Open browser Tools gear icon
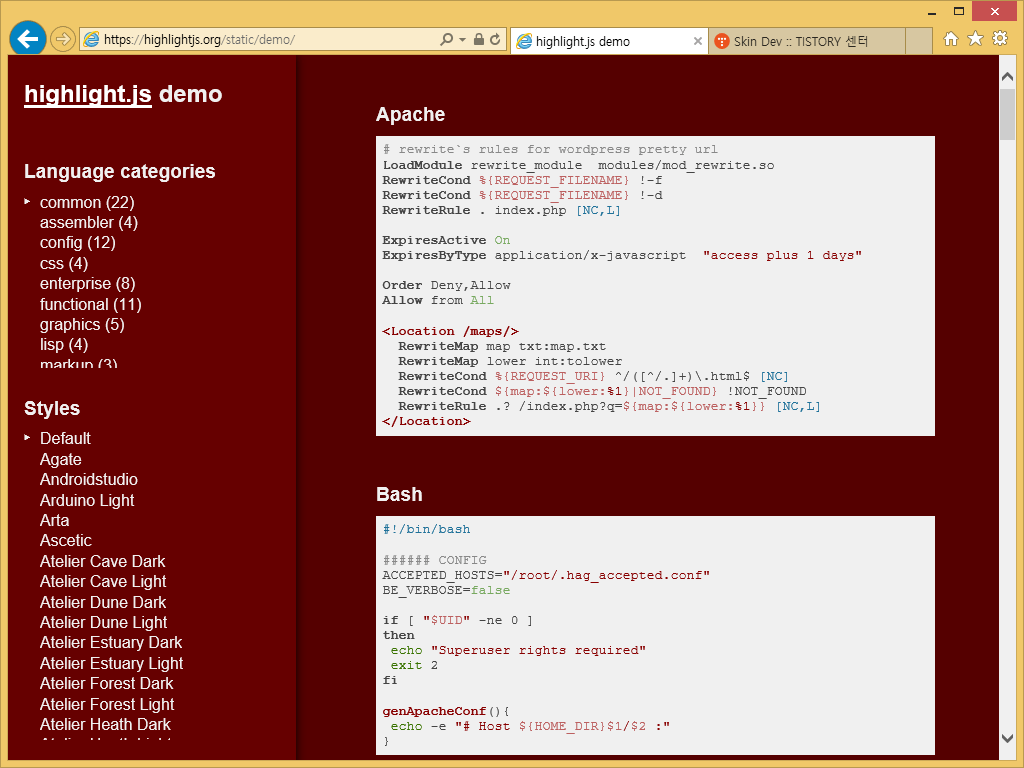Viewport: 1024px width, 768px height. 1000,39
